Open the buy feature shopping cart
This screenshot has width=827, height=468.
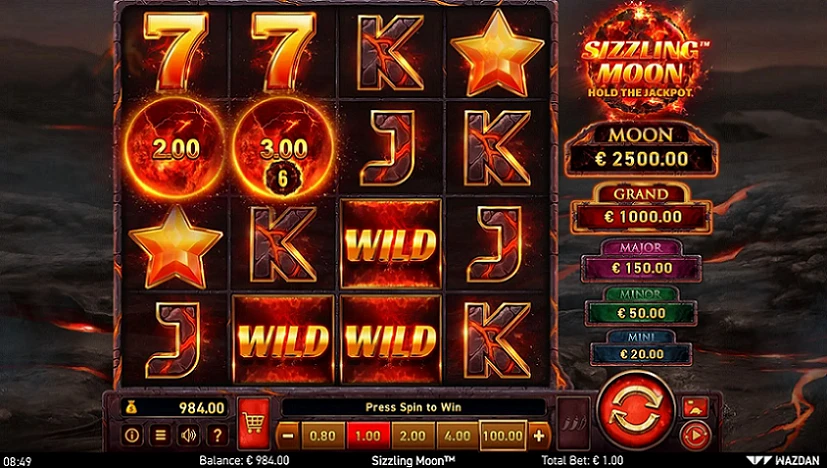[254, 423]
